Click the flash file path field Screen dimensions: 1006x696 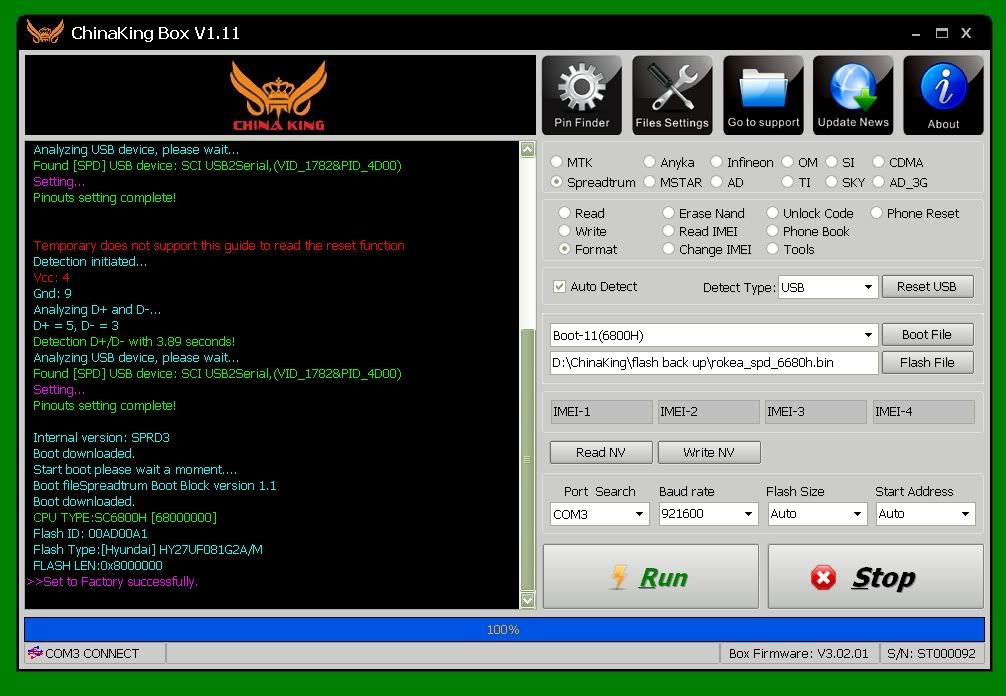point(713,362)
